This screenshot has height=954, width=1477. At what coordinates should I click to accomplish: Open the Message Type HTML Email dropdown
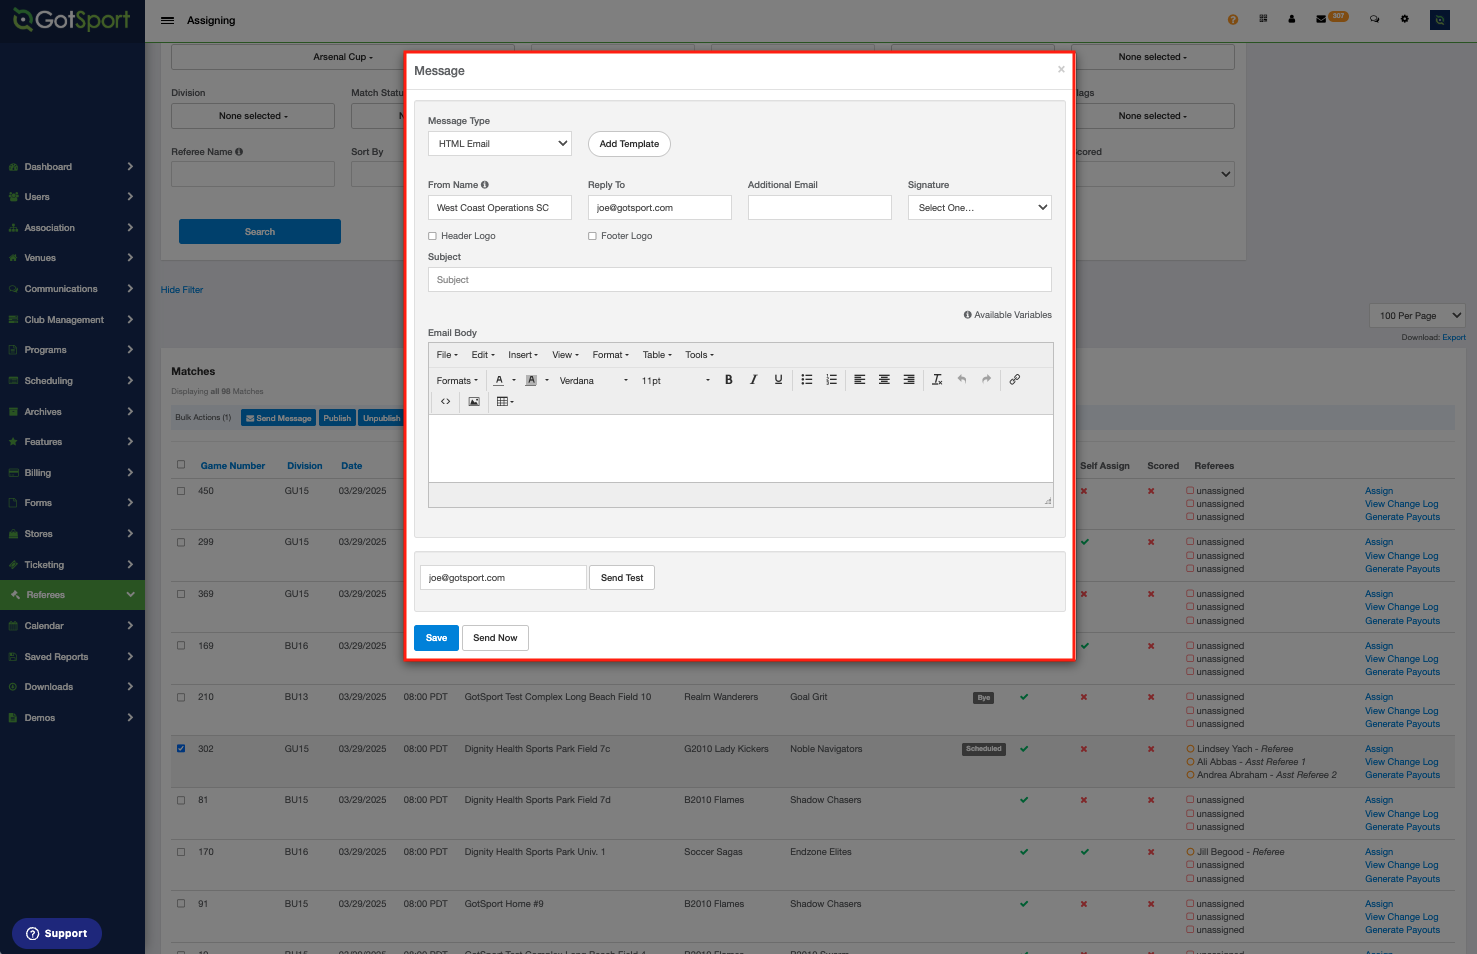[500, 144]
